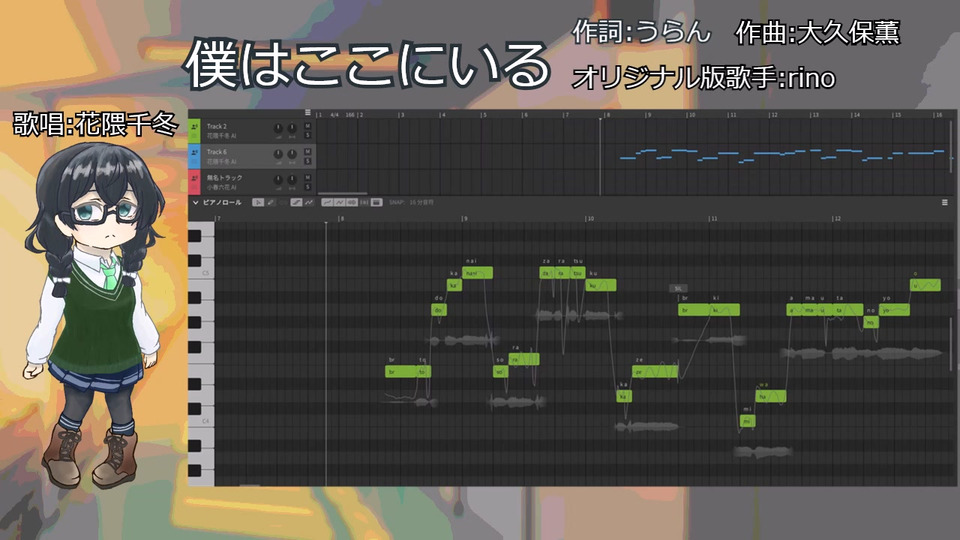Screen dimensions: 960x540
Task: Select the long "ze" note
Action: point(655,372)
